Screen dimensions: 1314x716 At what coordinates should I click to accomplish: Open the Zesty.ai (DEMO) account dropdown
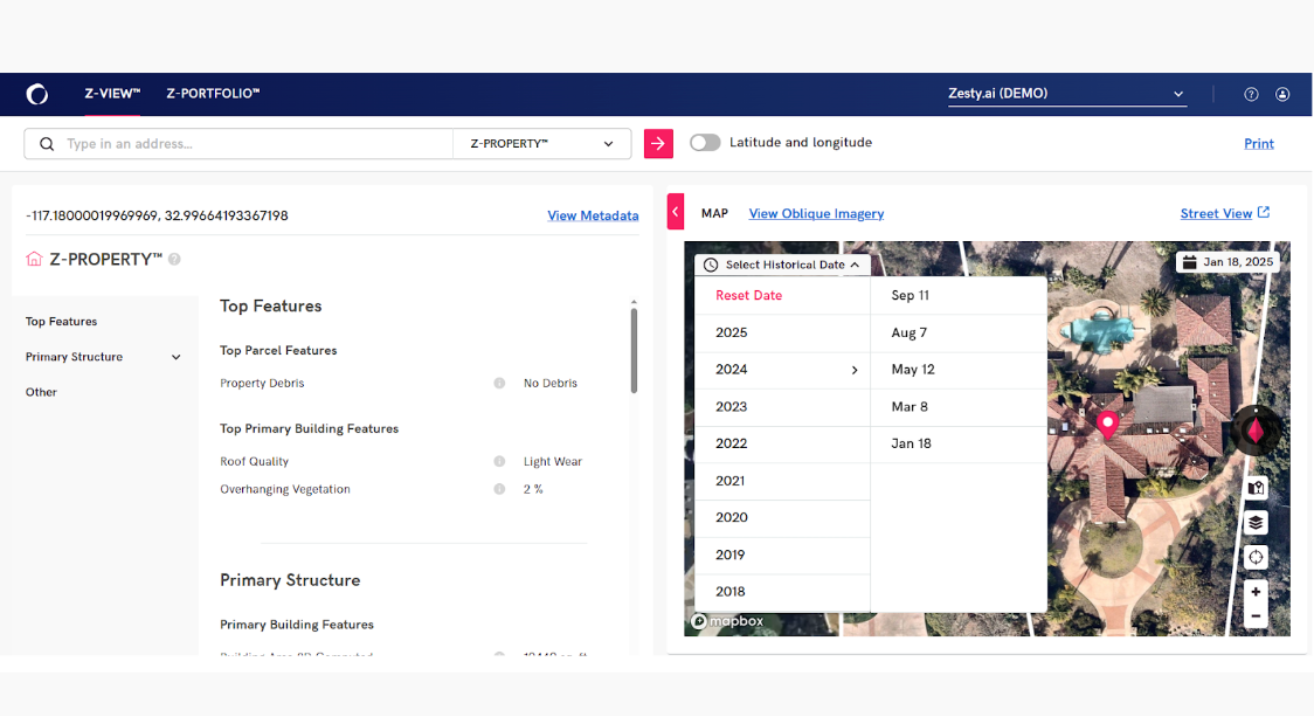[1067, 94]
